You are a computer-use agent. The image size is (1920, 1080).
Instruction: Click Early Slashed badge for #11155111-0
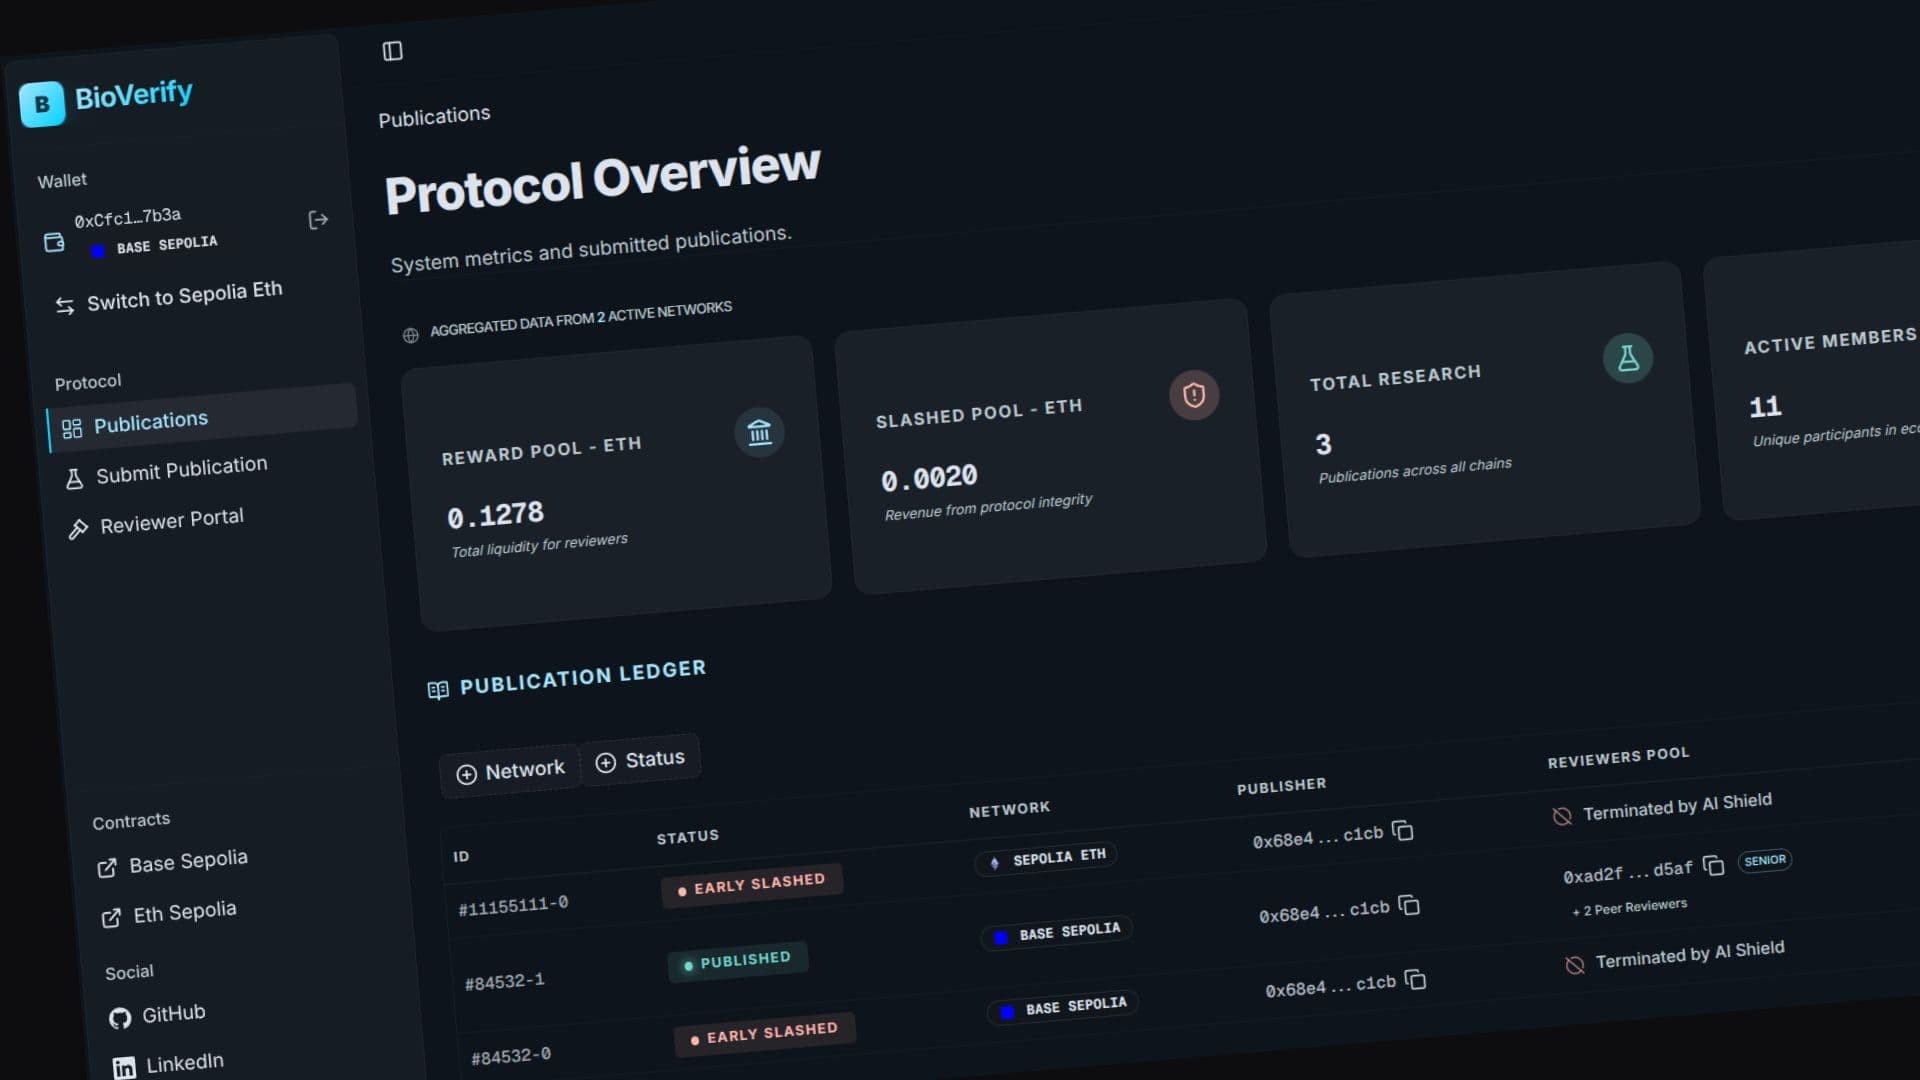click(x=752, y=884)
